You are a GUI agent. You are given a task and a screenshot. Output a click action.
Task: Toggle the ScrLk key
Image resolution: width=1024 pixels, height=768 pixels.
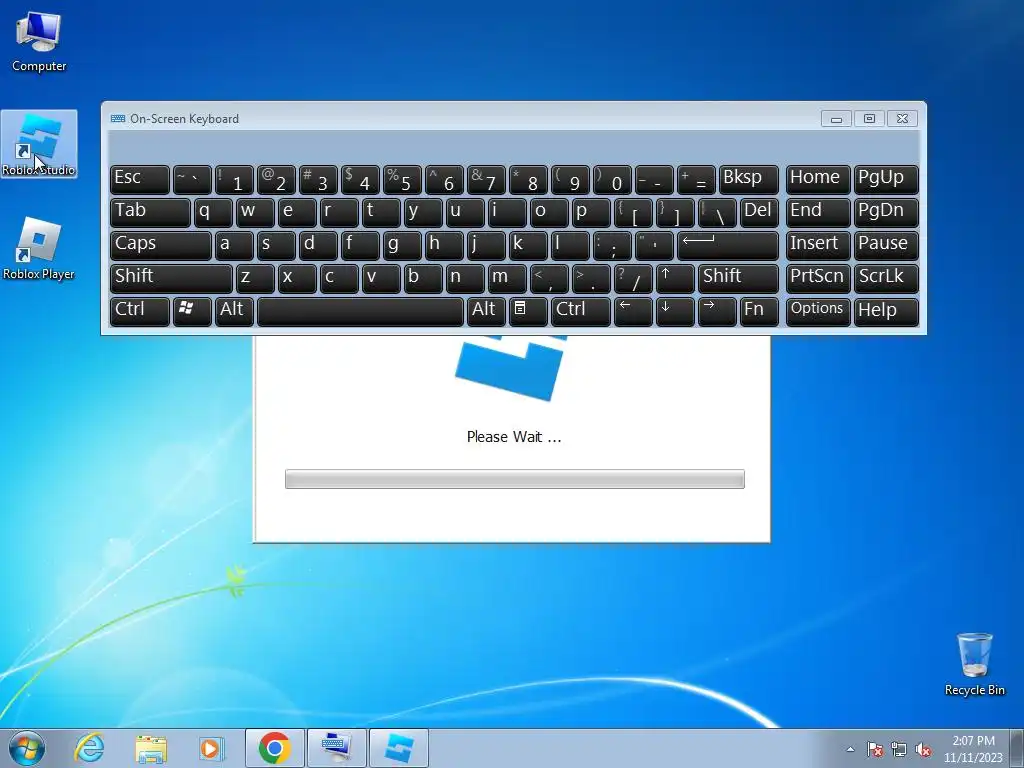[886, 278]
